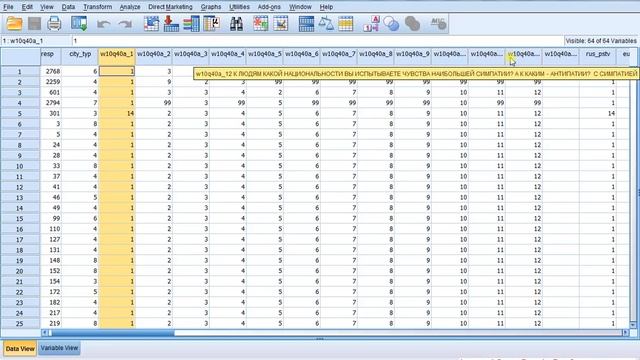640x360 pixels.
Task: Select row number 13 header
Action: [20, 198]
